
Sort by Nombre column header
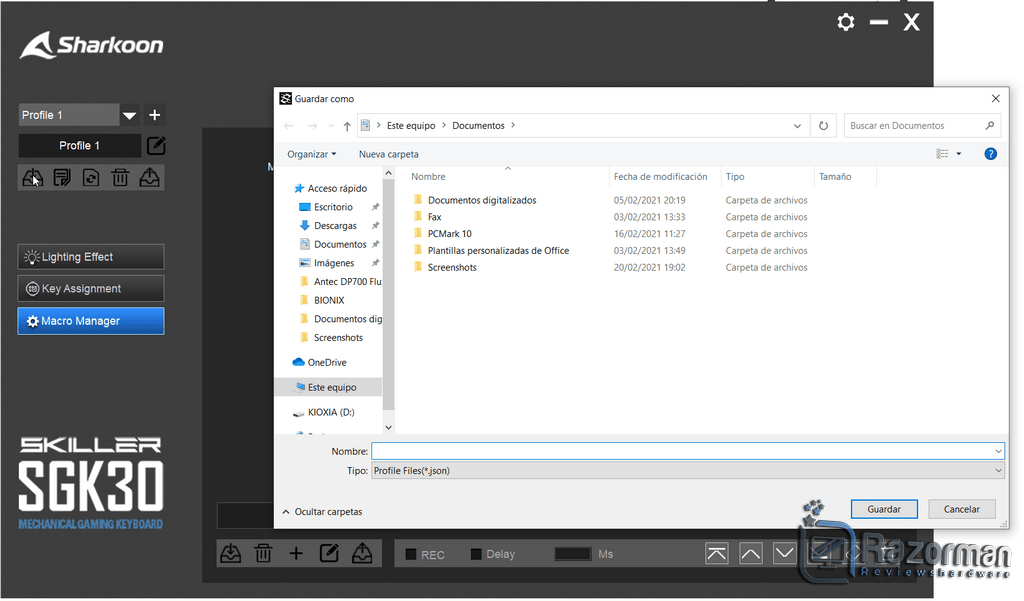(428, 176)
